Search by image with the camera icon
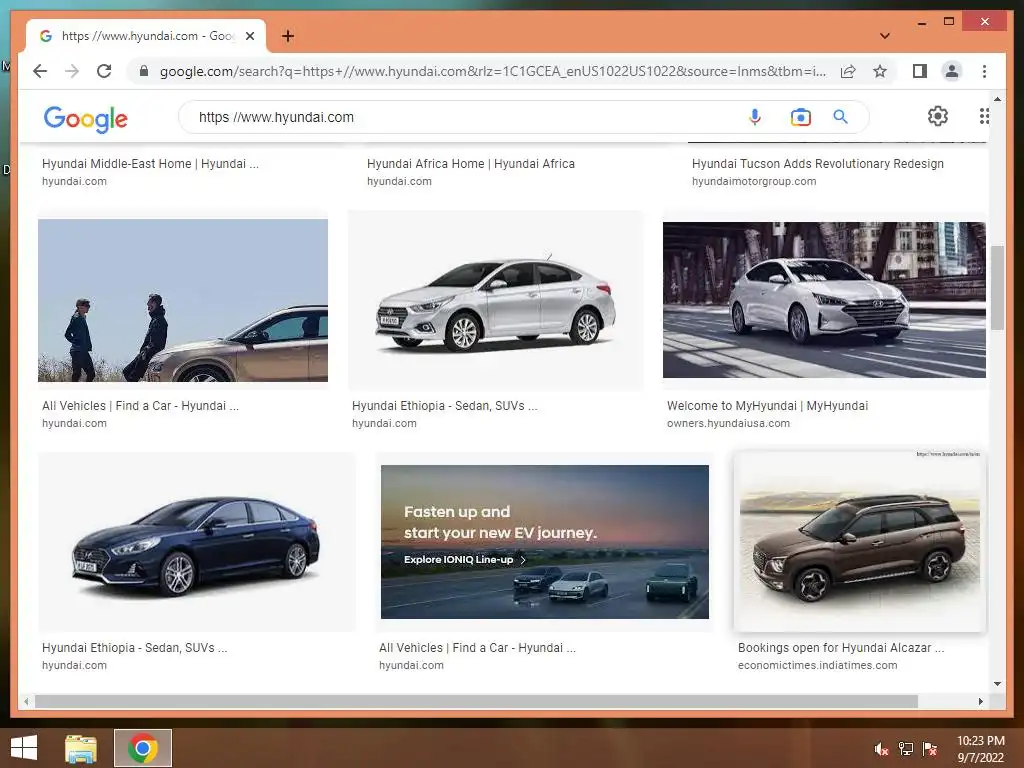Viewport: 1024px width, 768px height. click(801, 117)
